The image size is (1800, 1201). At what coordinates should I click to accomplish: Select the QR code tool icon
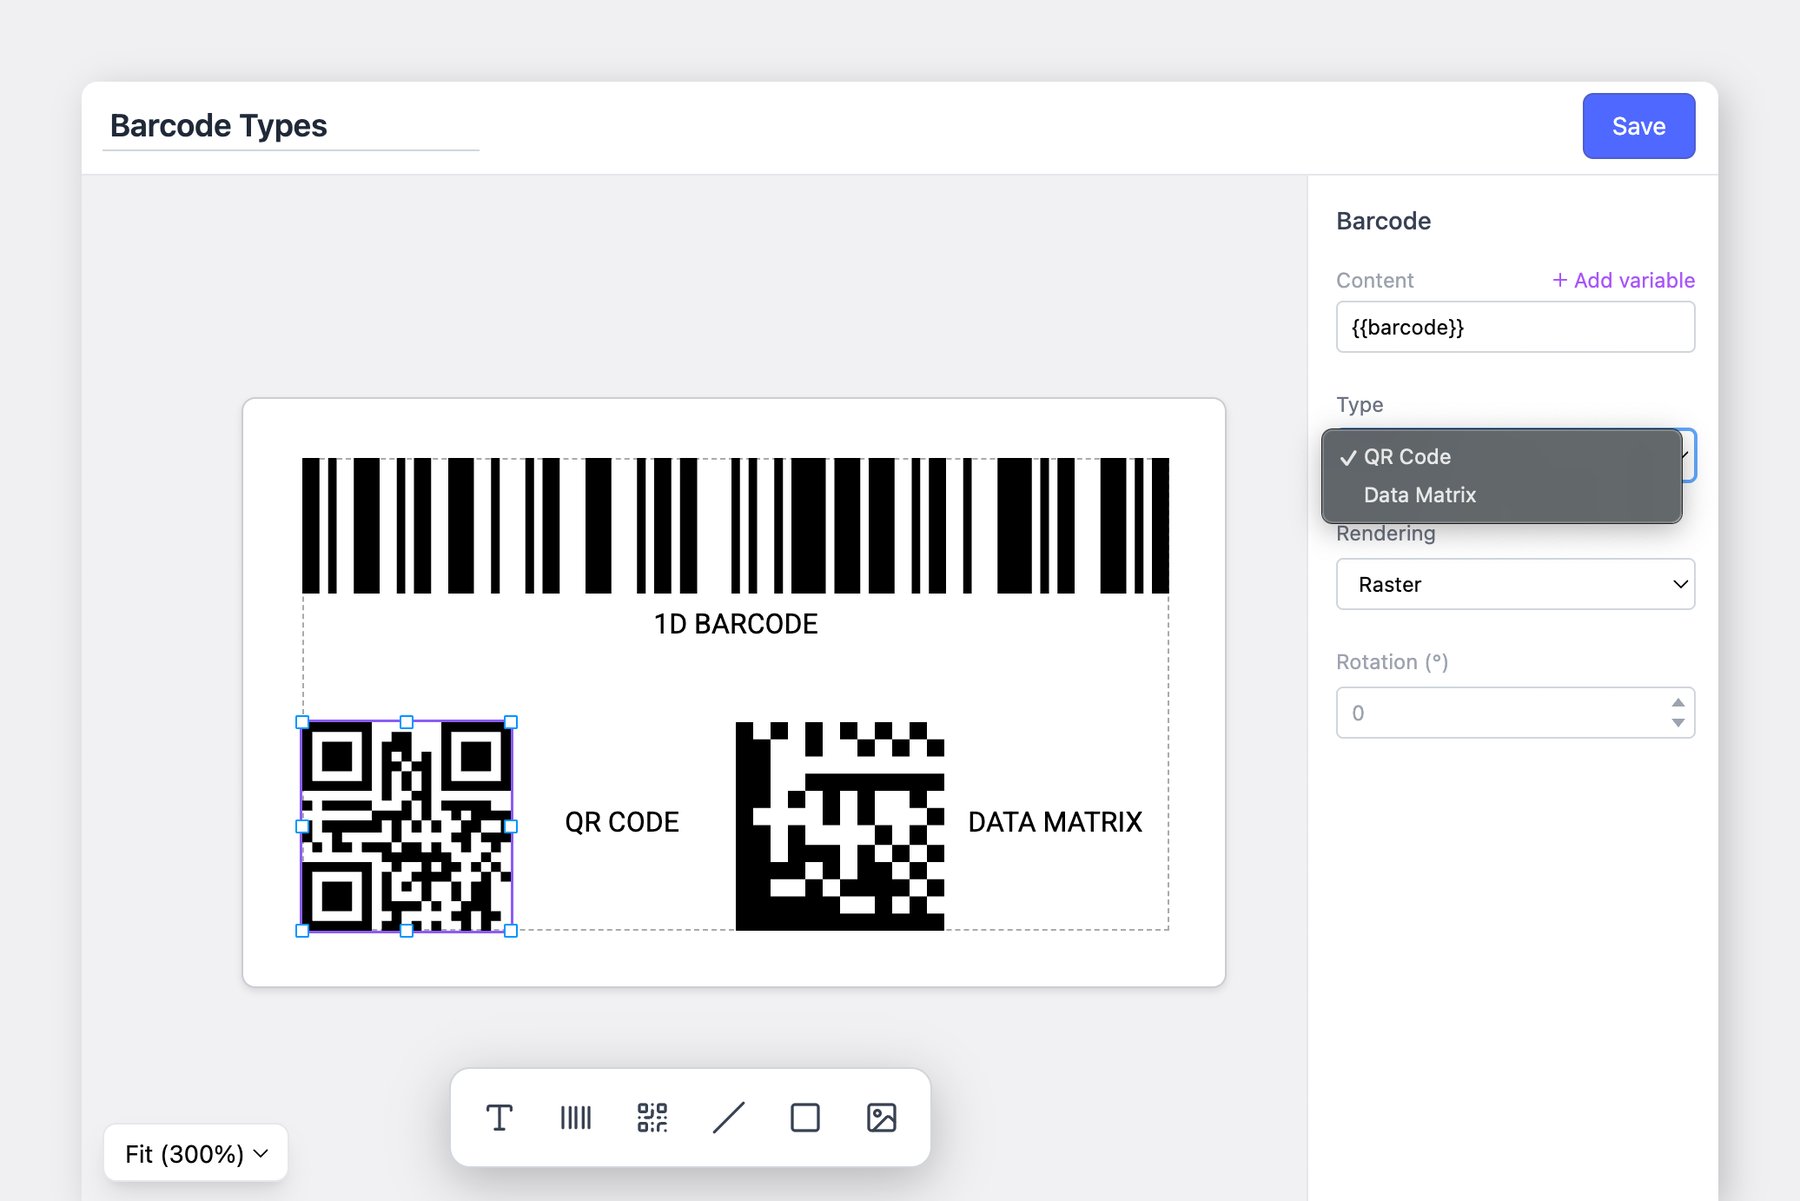652,1117
